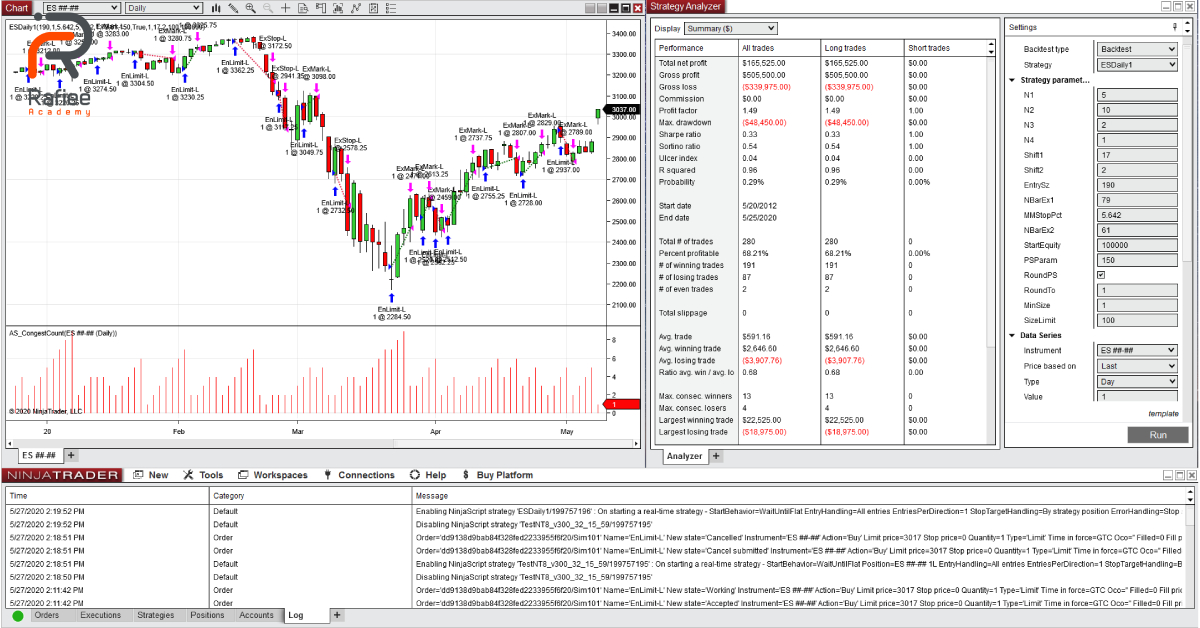Click the SizeLimit input field

point(1137,320)
